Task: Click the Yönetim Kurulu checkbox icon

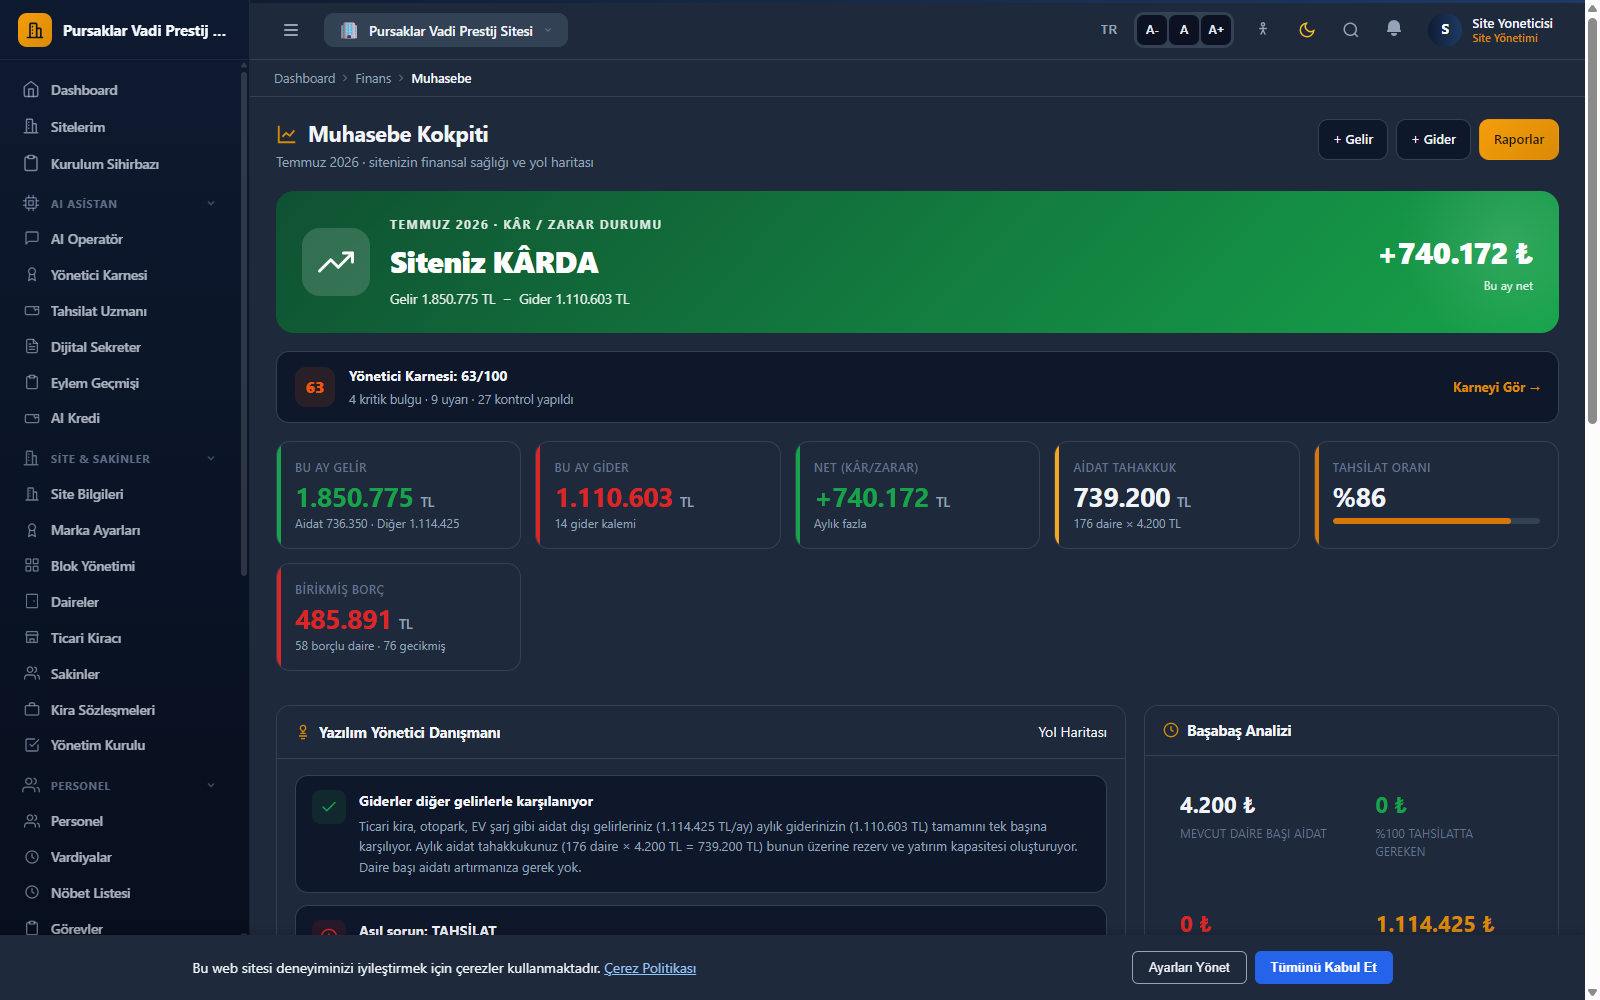Action: coord(32,745)
